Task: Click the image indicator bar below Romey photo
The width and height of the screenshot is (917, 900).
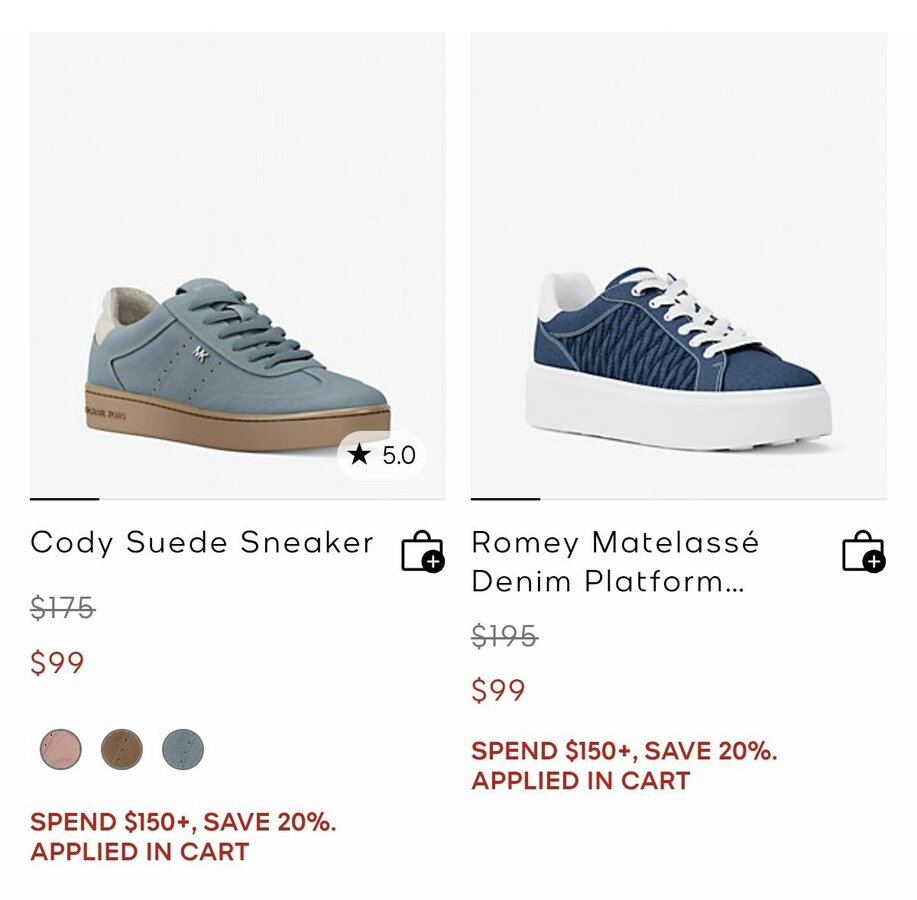Action: coord(505,498)
